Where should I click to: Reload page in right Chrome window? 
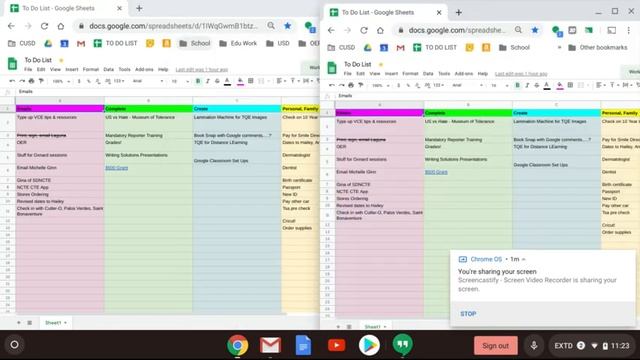tap(364, 30)
